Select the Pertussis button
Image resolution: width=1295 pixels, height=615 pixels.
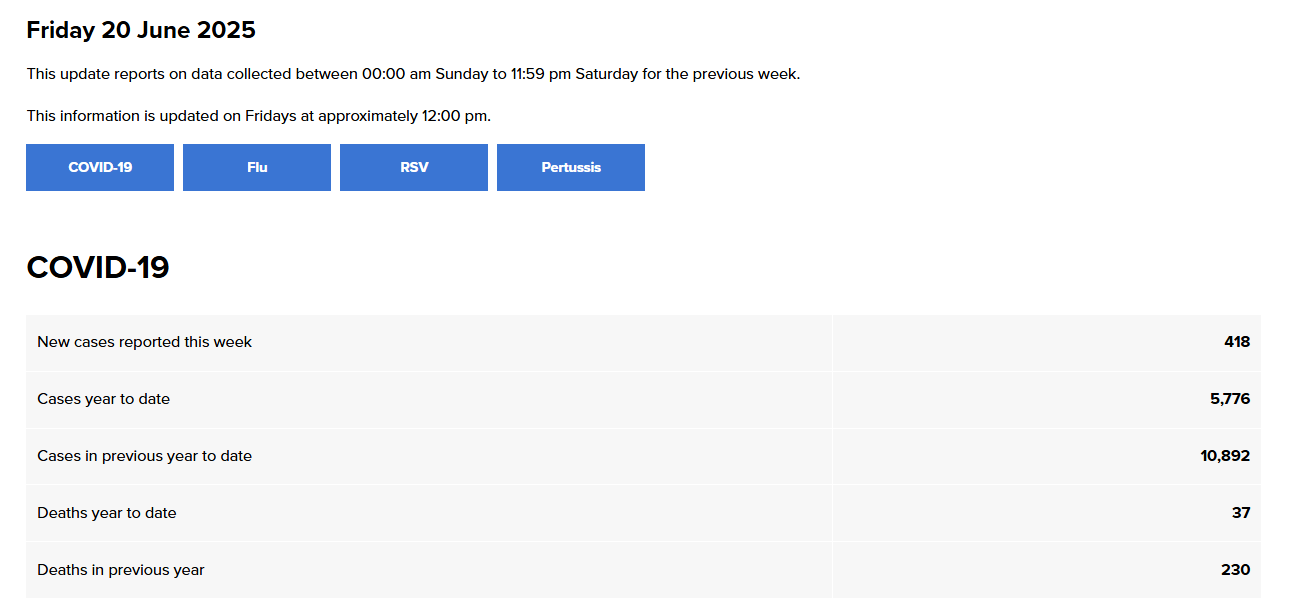coord(571,167)
